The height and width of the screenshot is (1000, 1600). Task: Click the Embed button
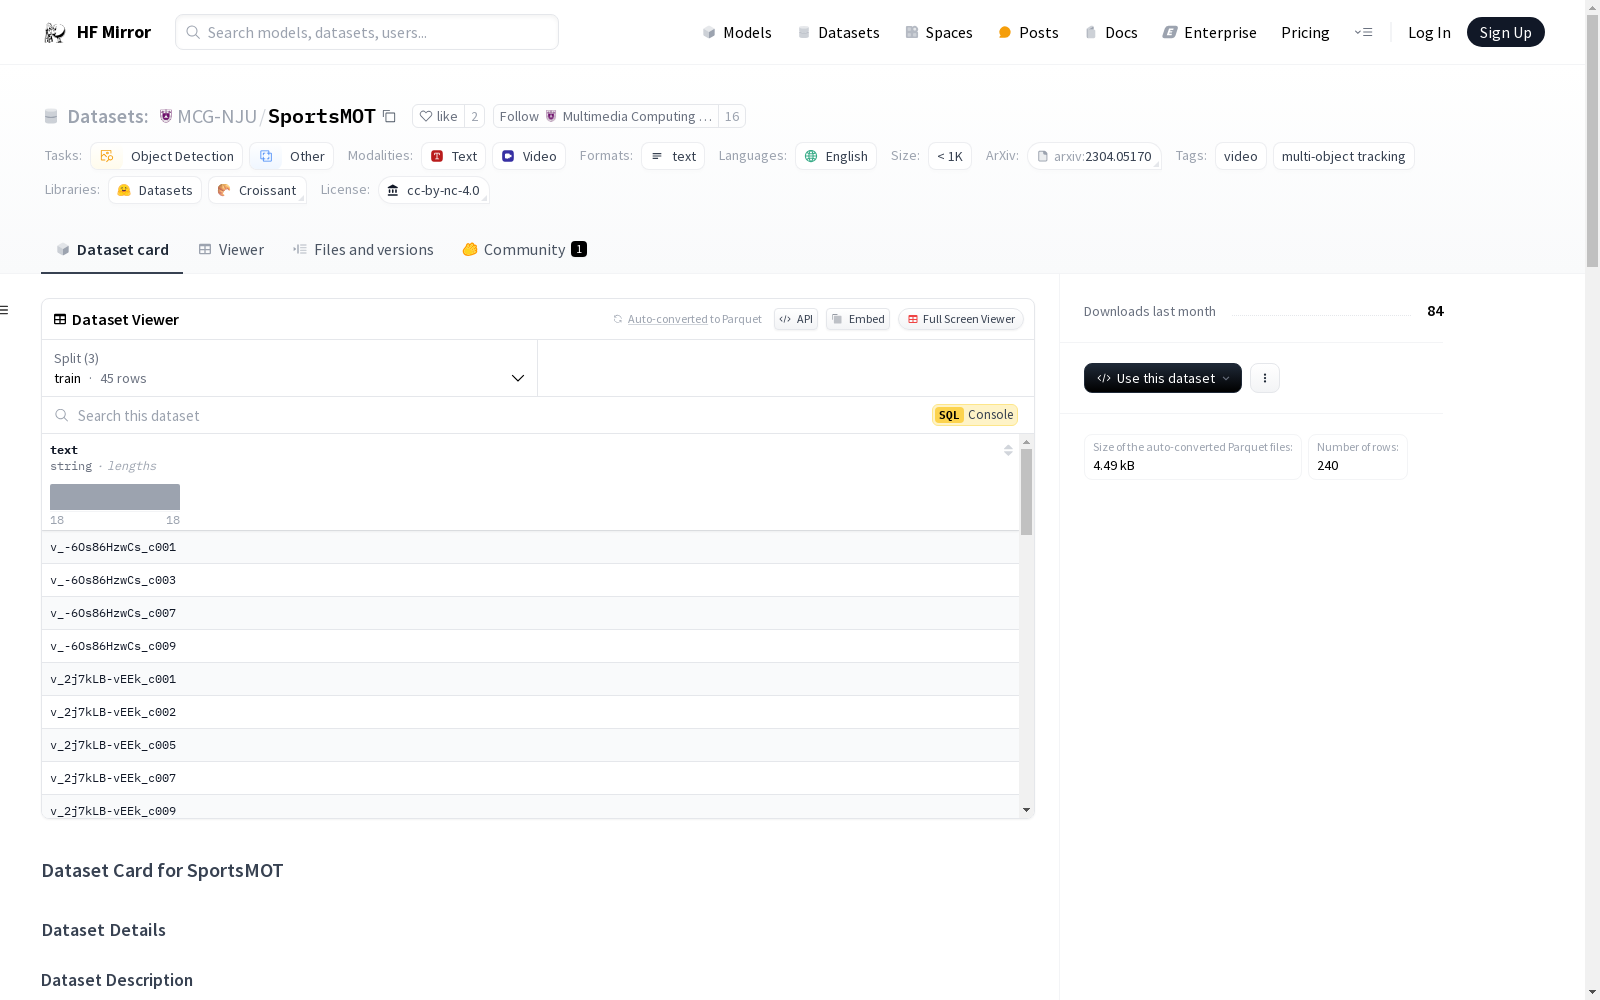coord(858,320)
